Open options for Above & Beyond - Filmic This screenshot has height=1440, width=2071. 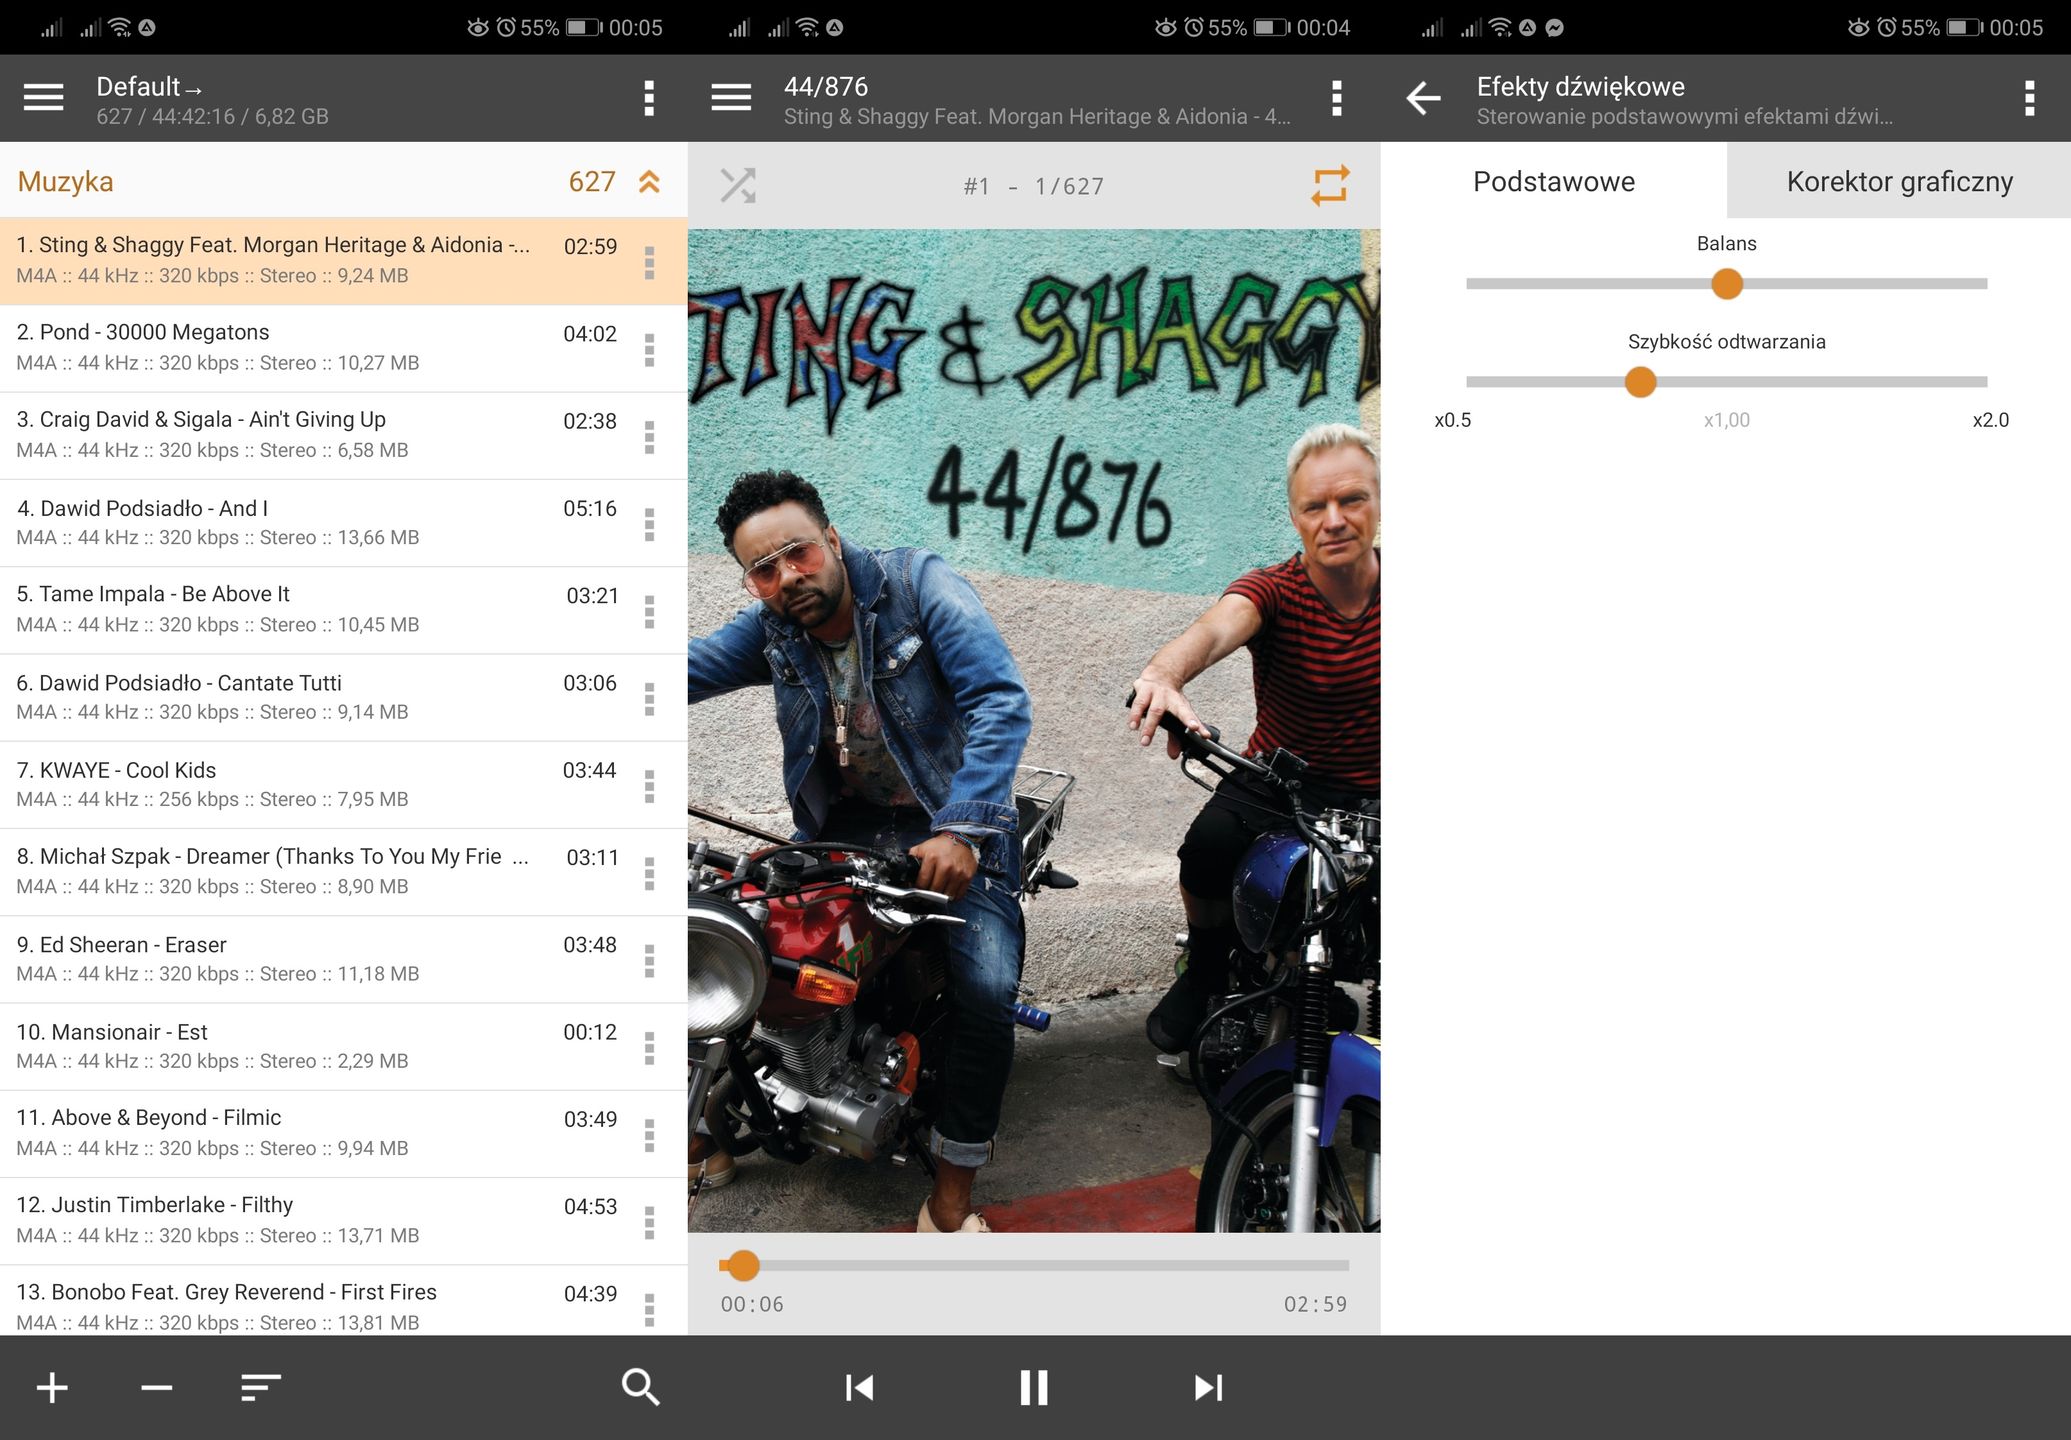click(649, 1135)
